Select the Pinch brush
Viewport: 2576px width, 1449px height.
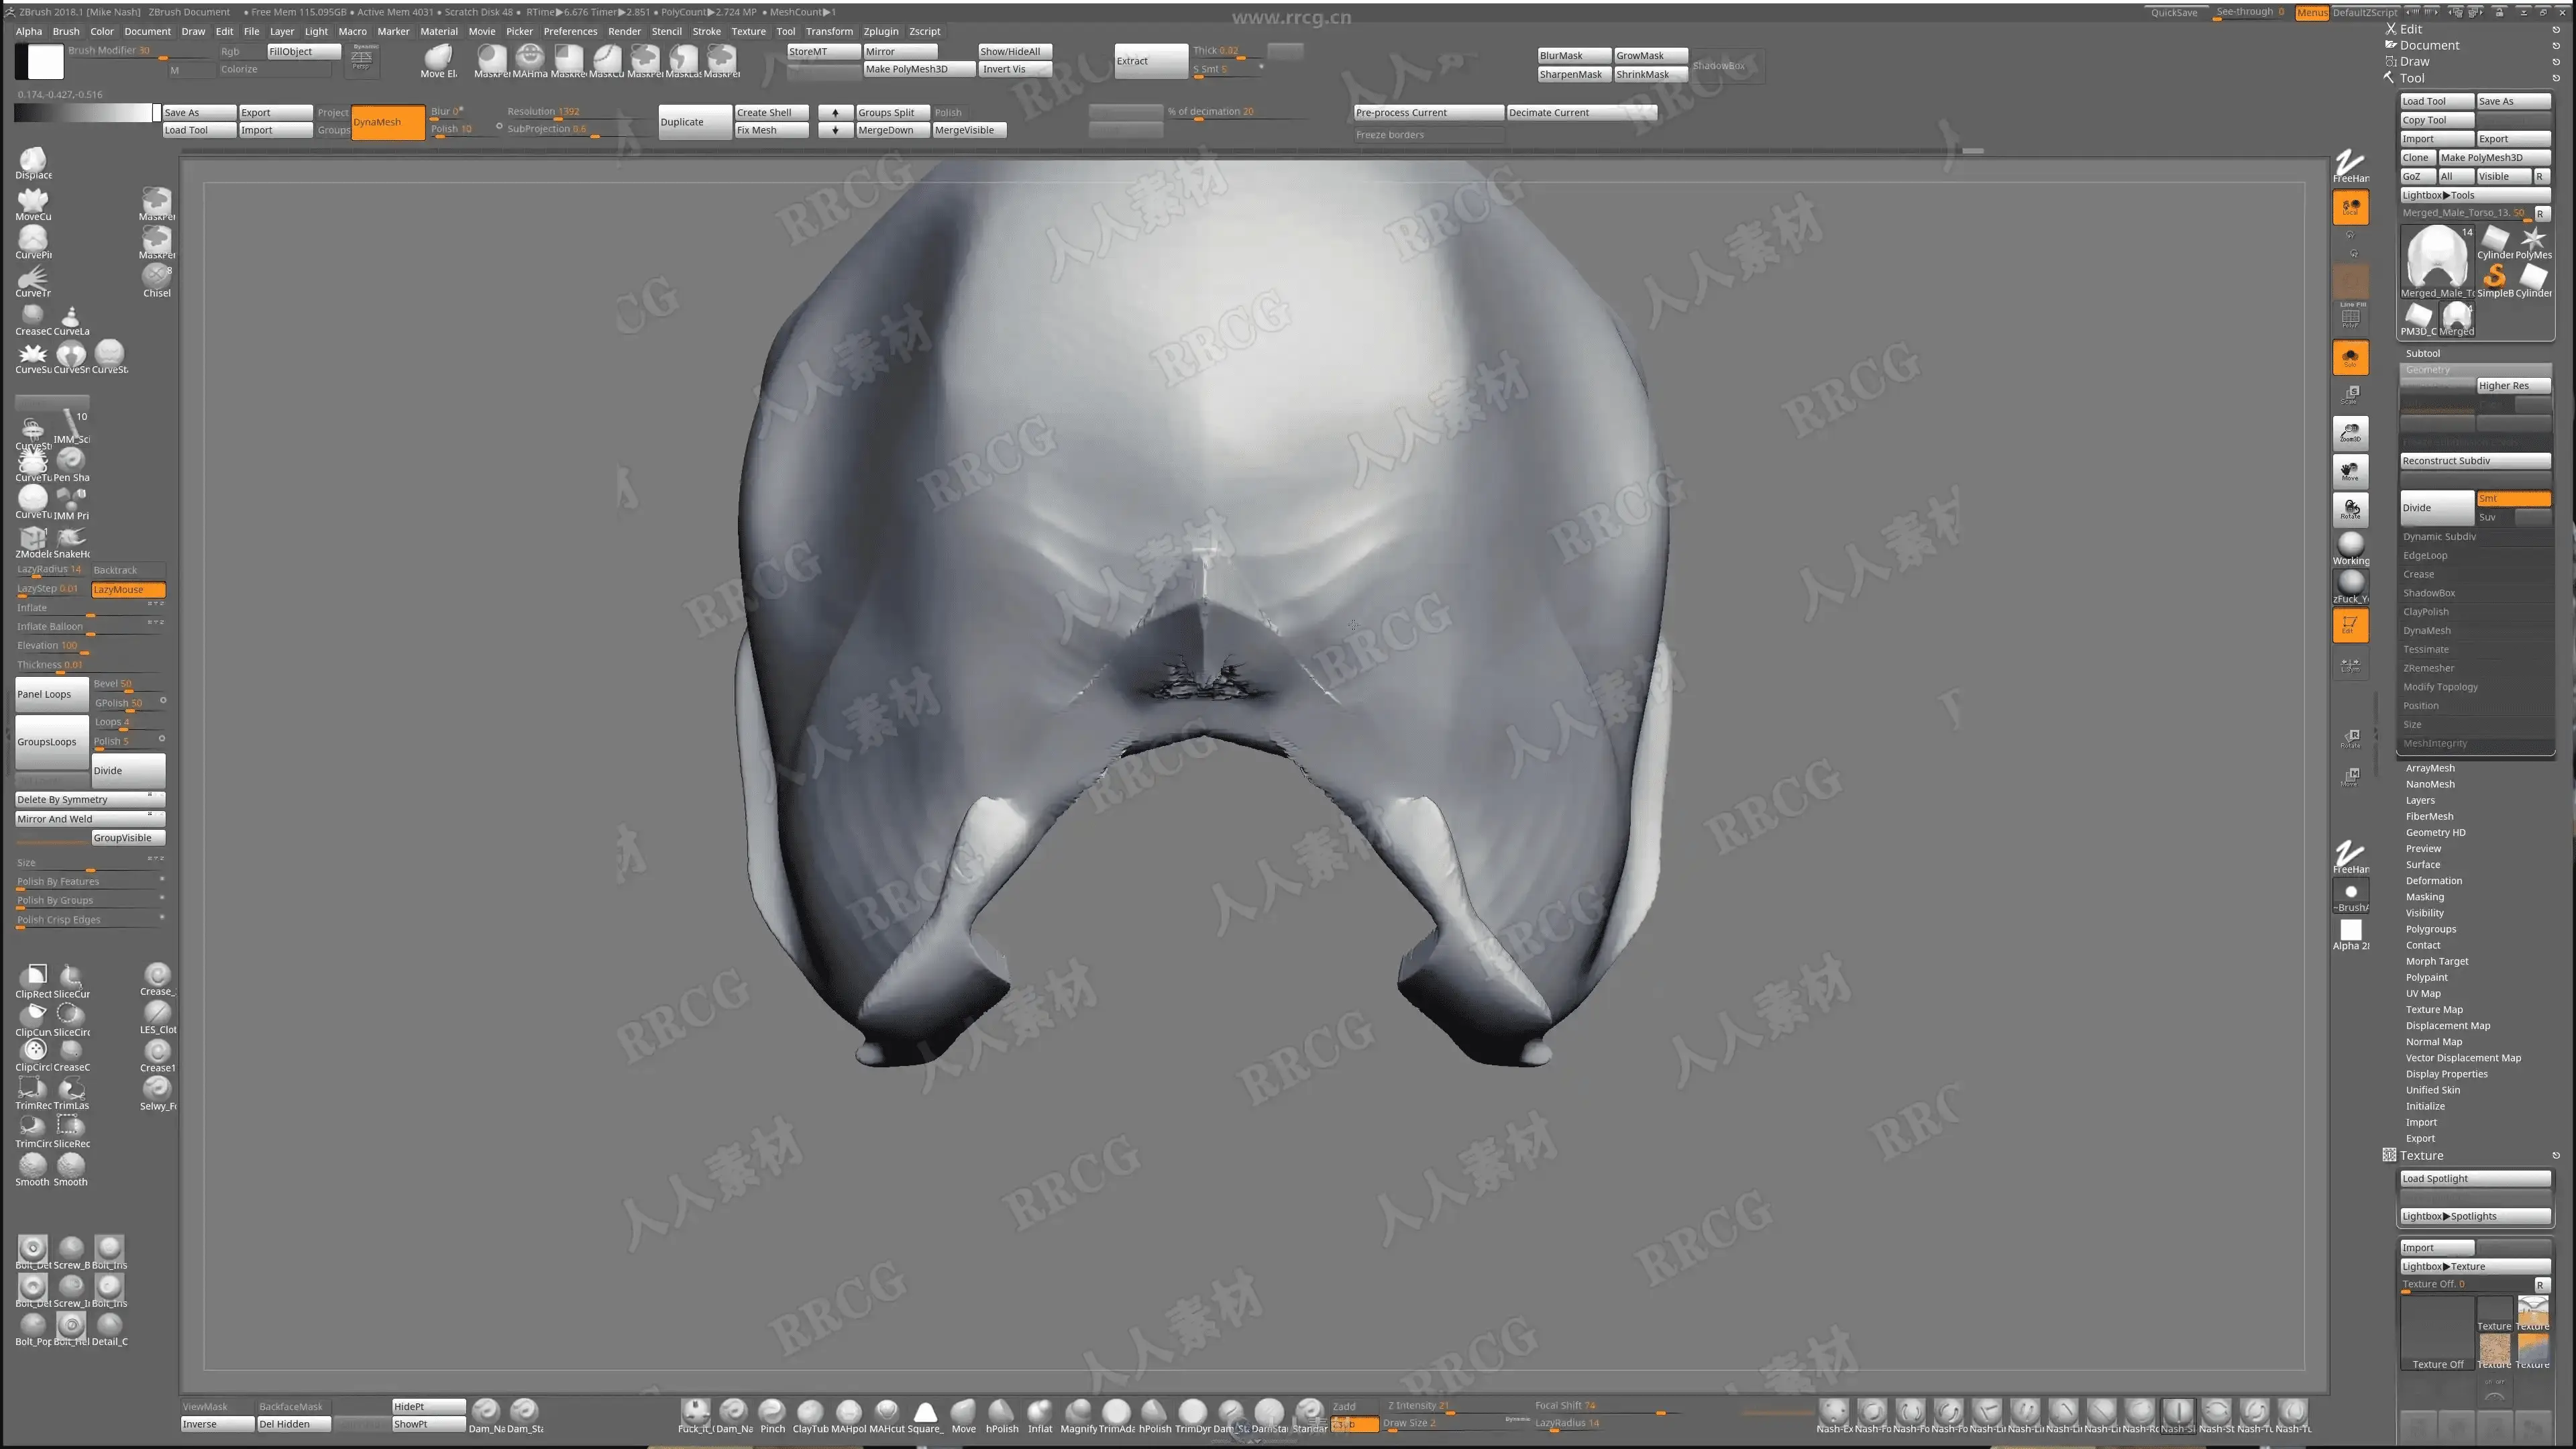click(x=772, y=1412)
